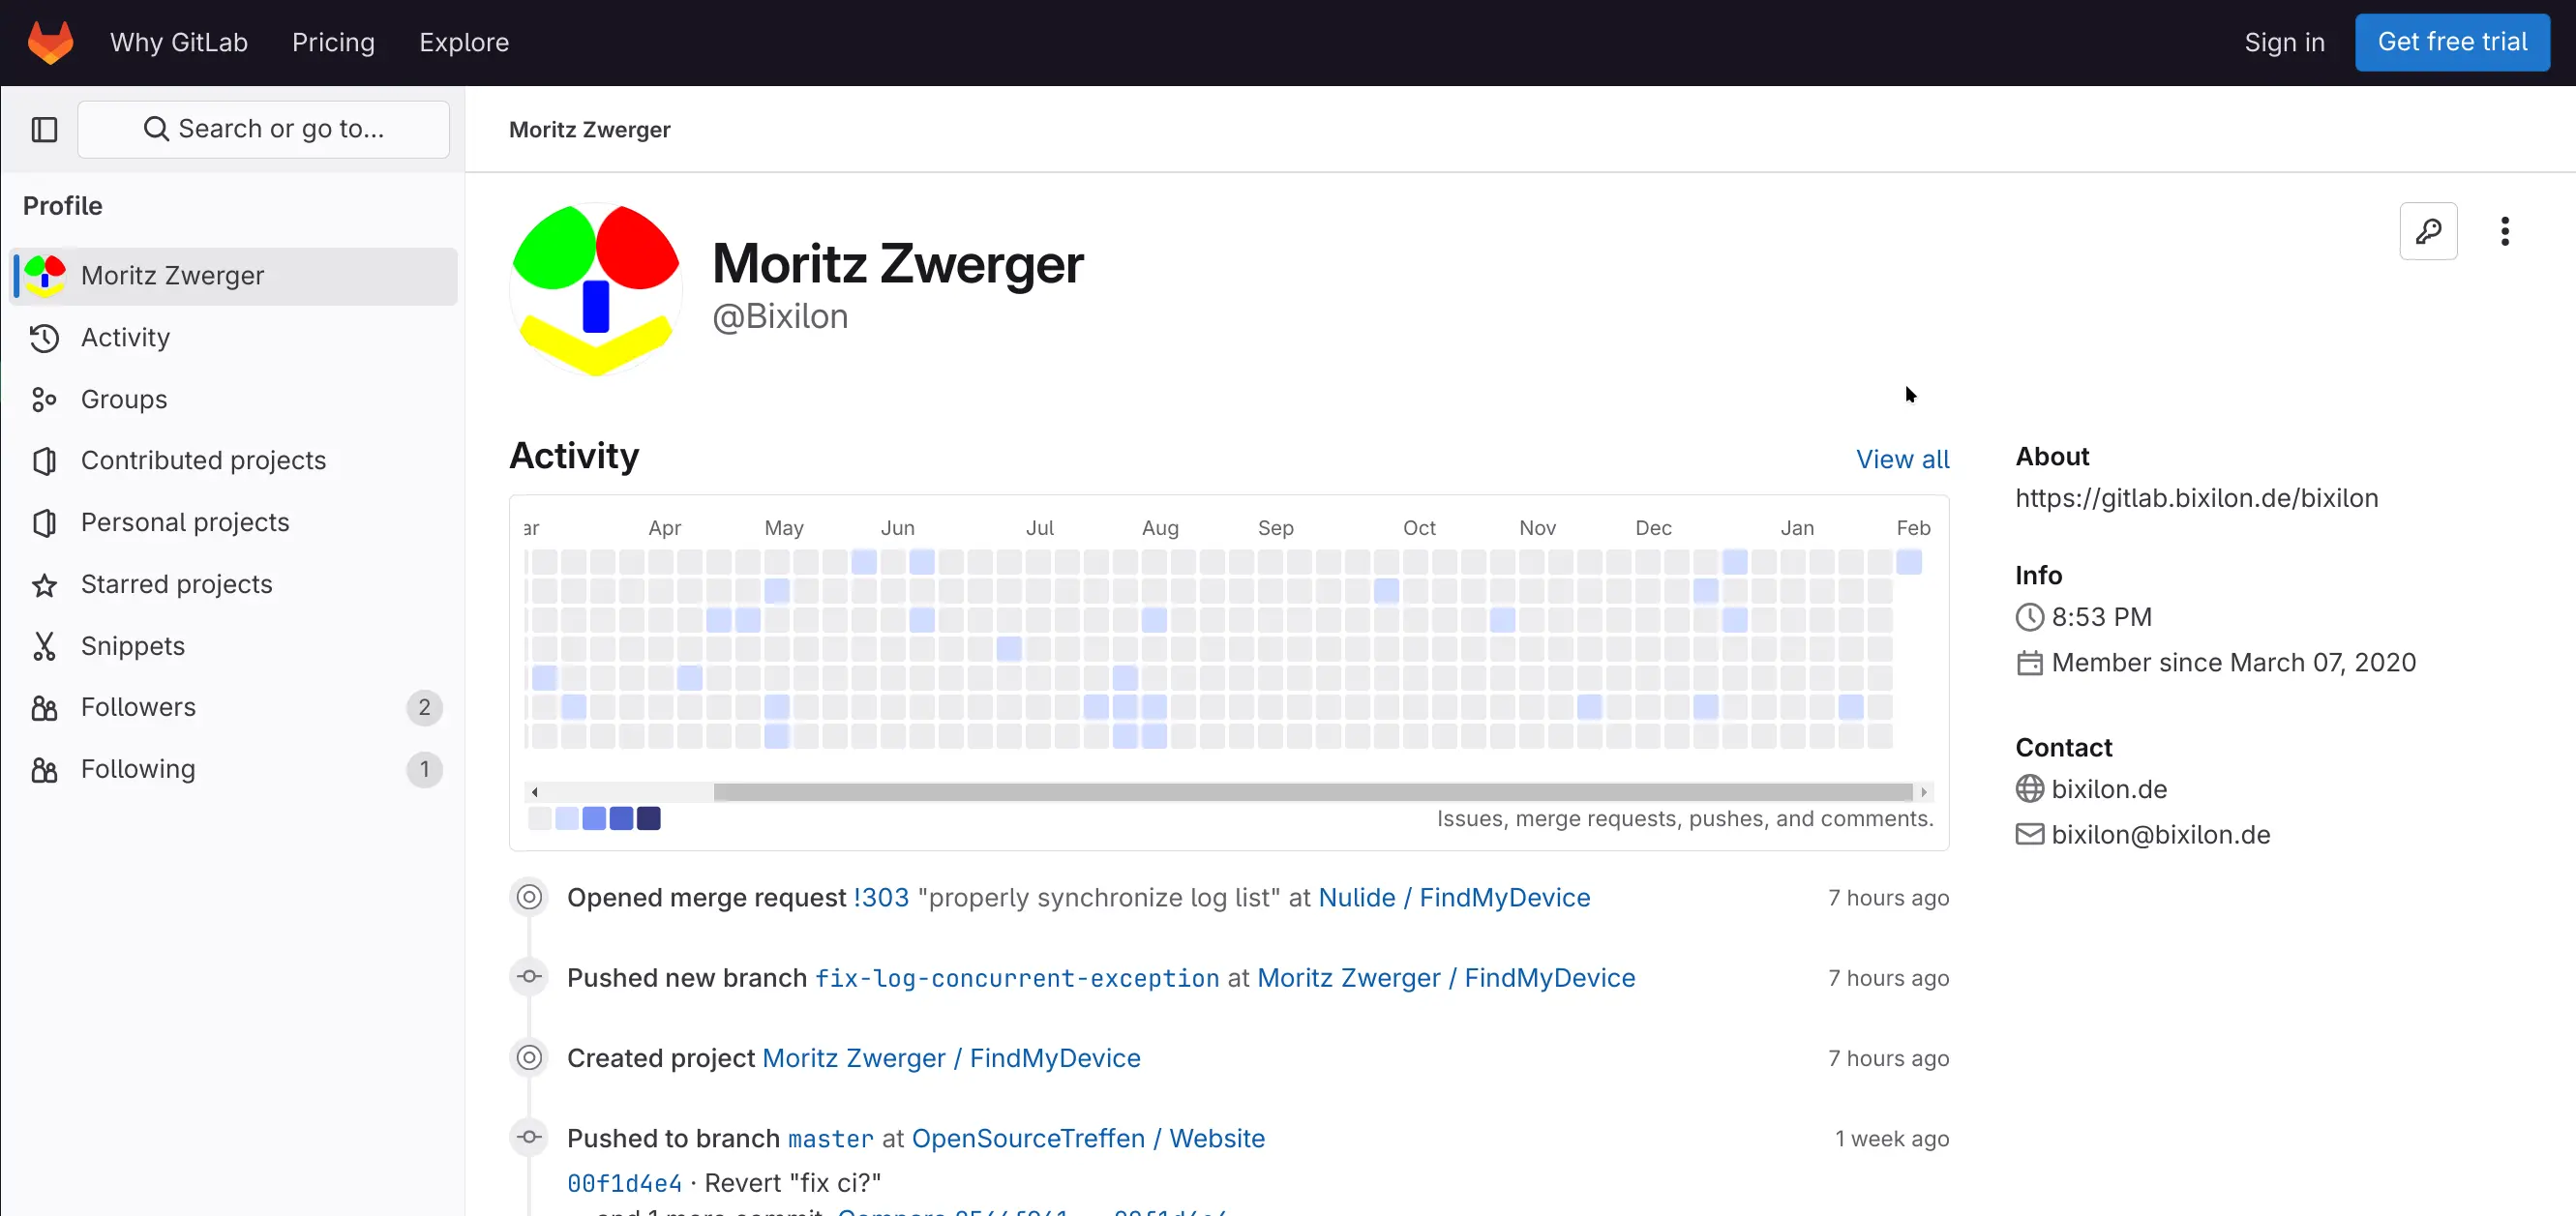Click the Contributed projects icon
Viewport: 2576px width, 1216px height.
(x=44, y=461)
